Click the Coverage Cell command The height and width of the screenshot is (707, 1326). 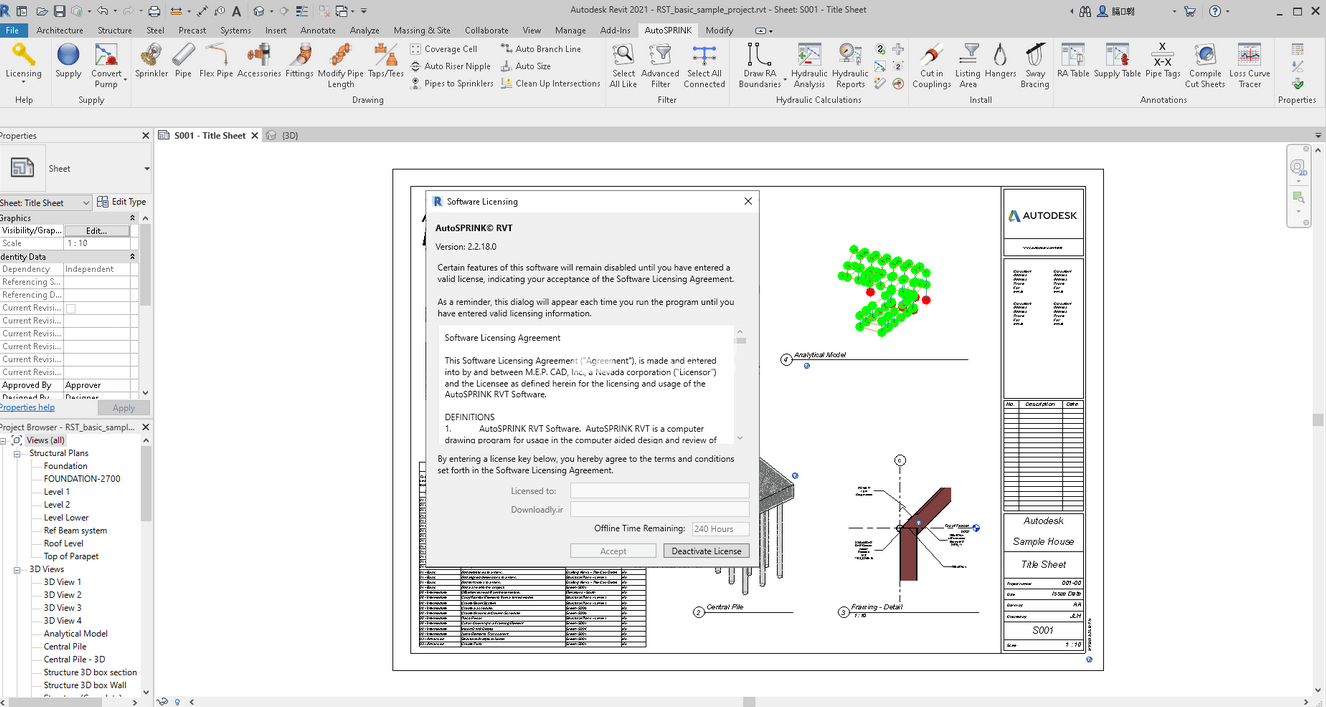(444, 49)
